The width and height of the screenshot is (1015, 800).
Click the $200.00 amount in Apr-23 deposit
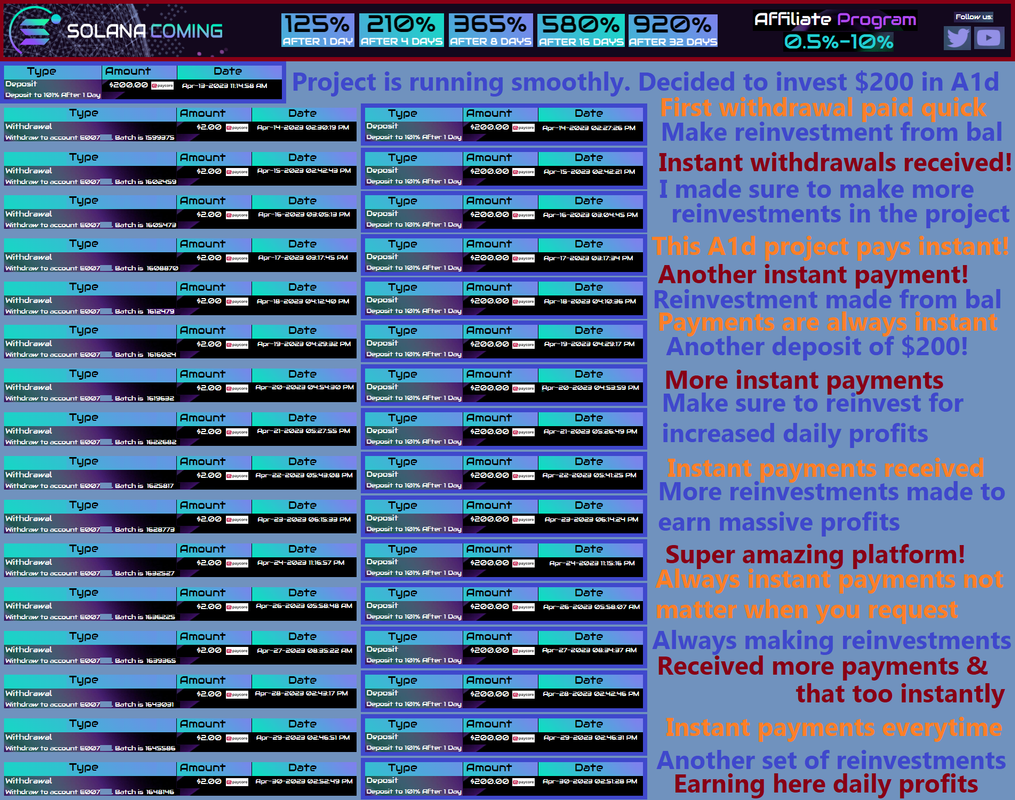coord(489,519)
